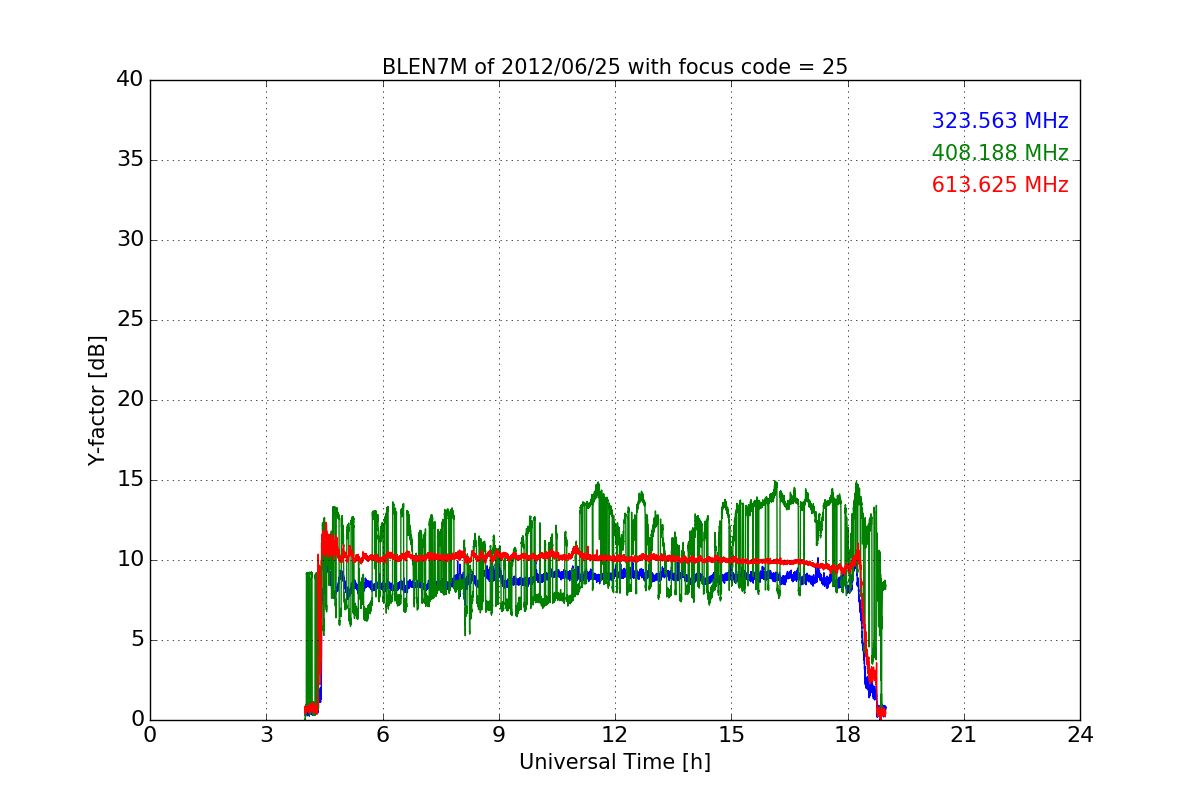Click the x-axis tick label 3
The height and width of the screenshot is (800, 1200).
[266, 734]
